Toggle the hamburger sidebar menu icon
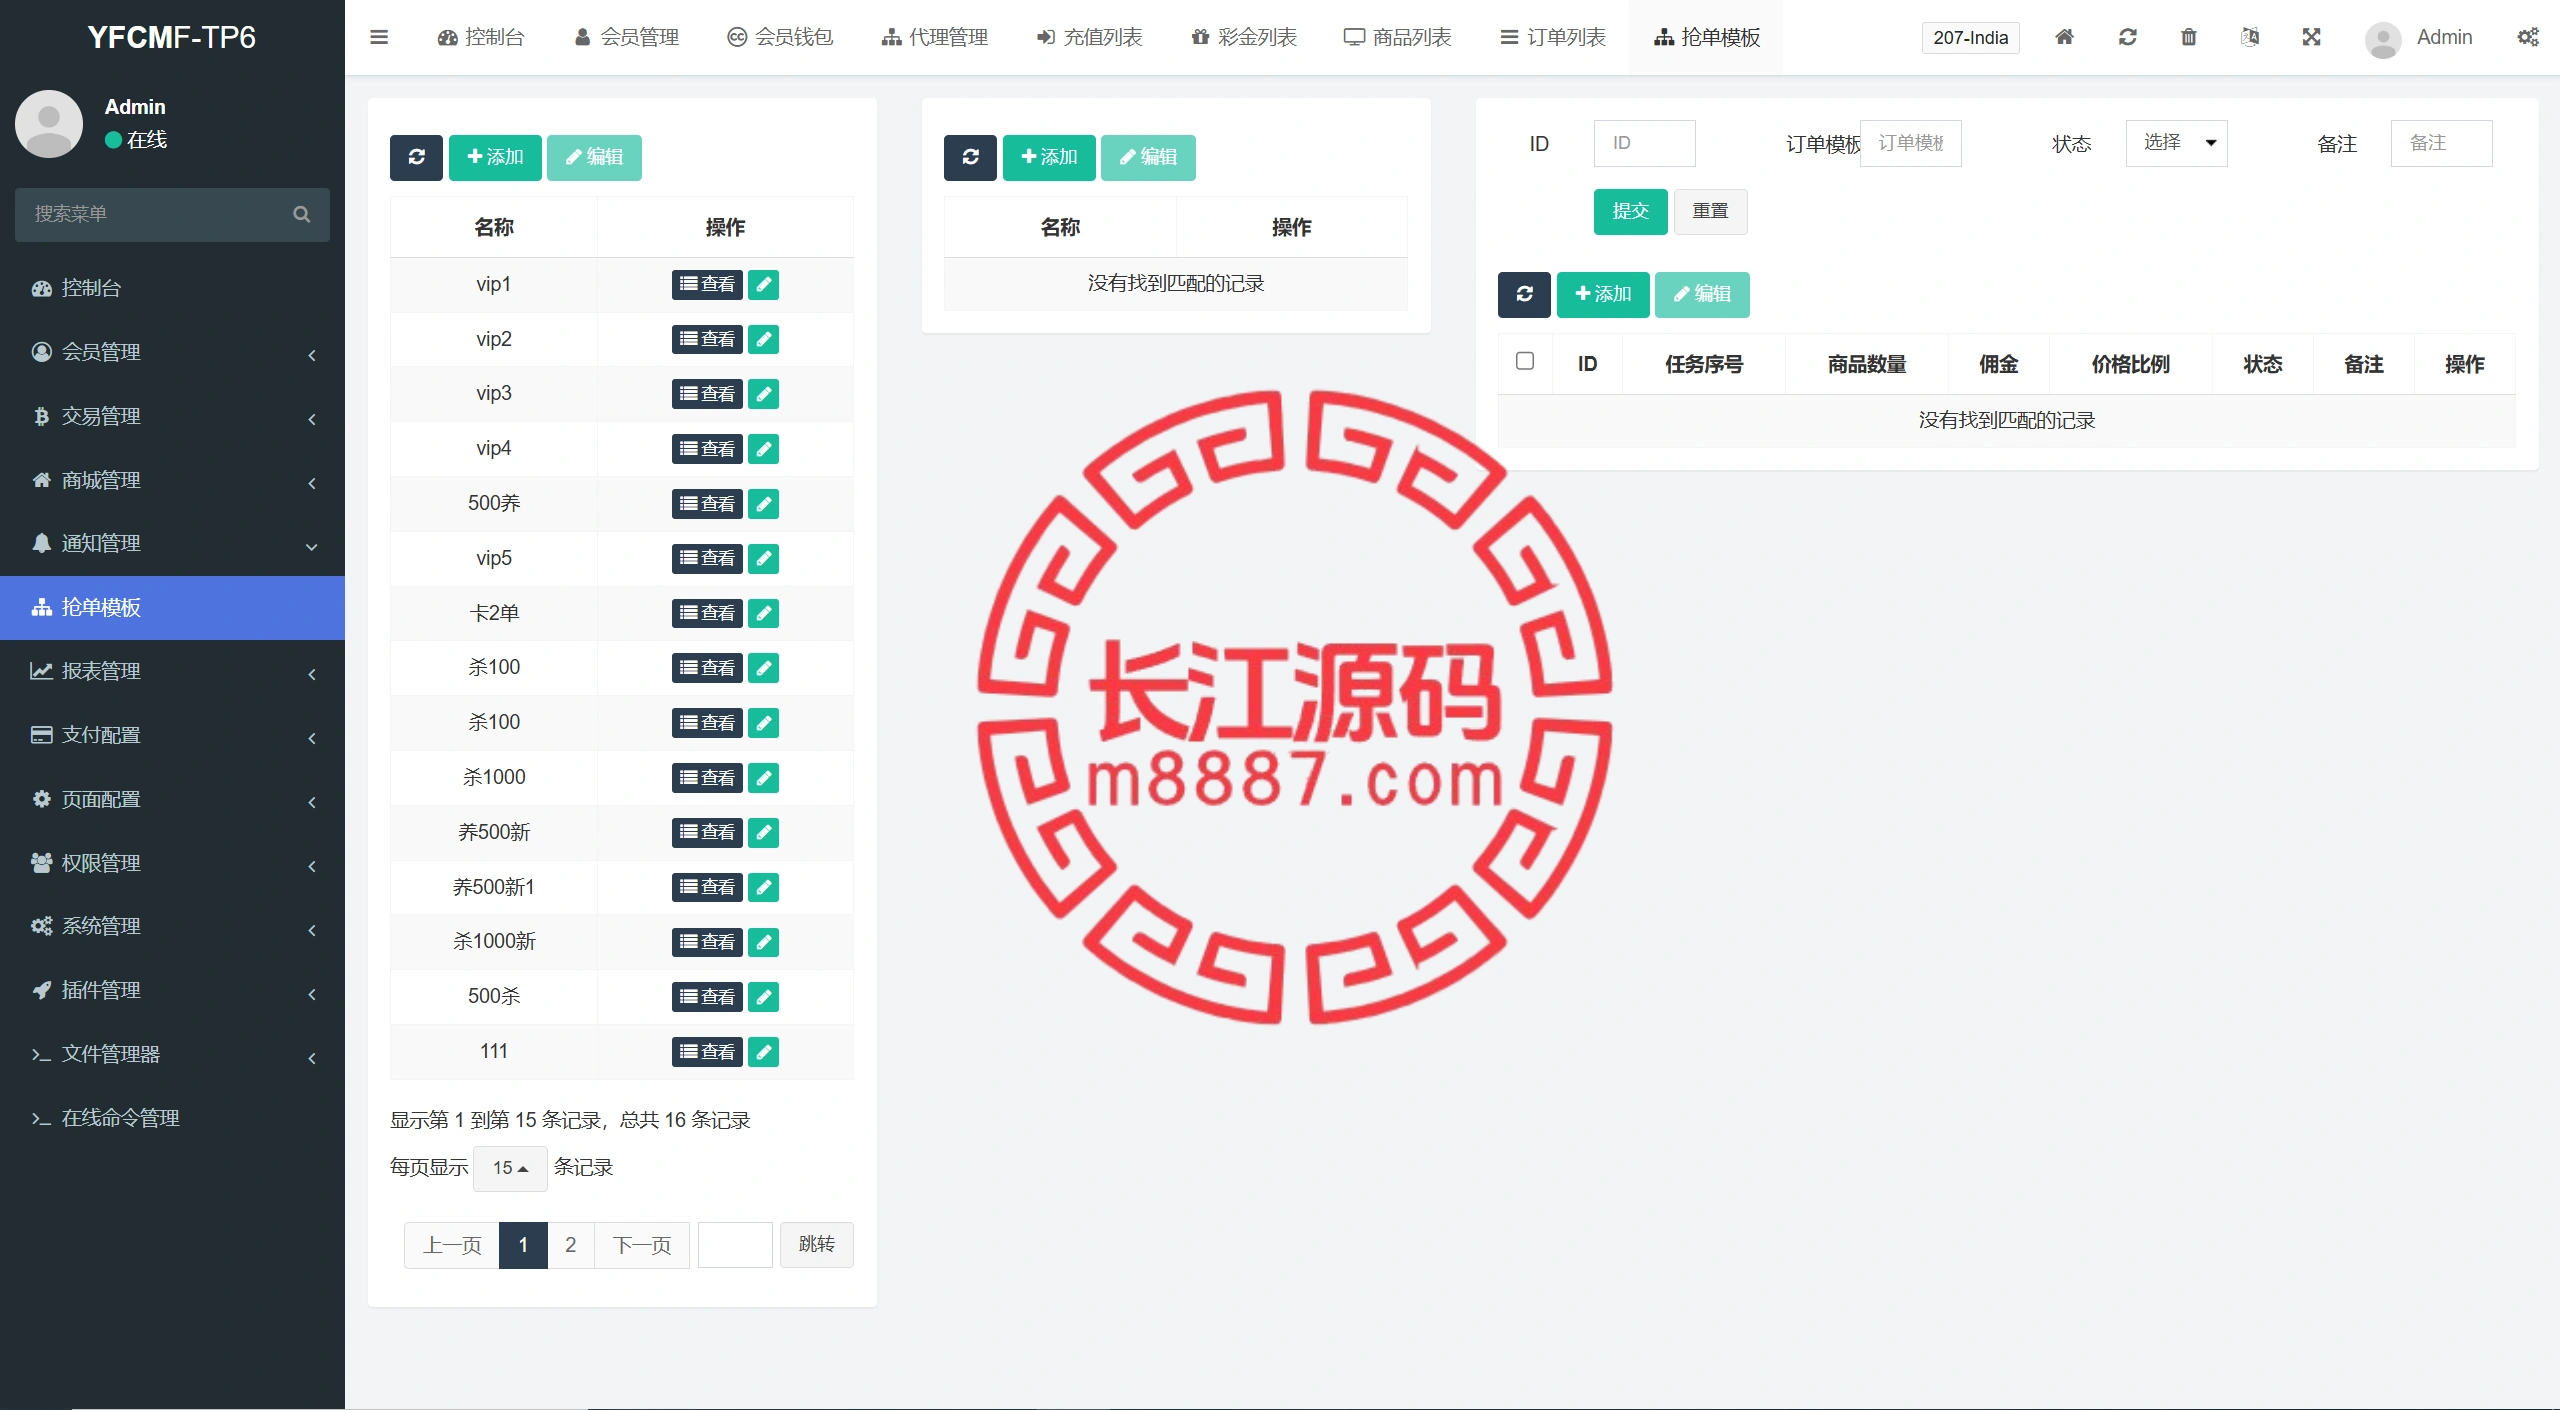This screenshot has height=1410, width=2560. tap(379, 37)
